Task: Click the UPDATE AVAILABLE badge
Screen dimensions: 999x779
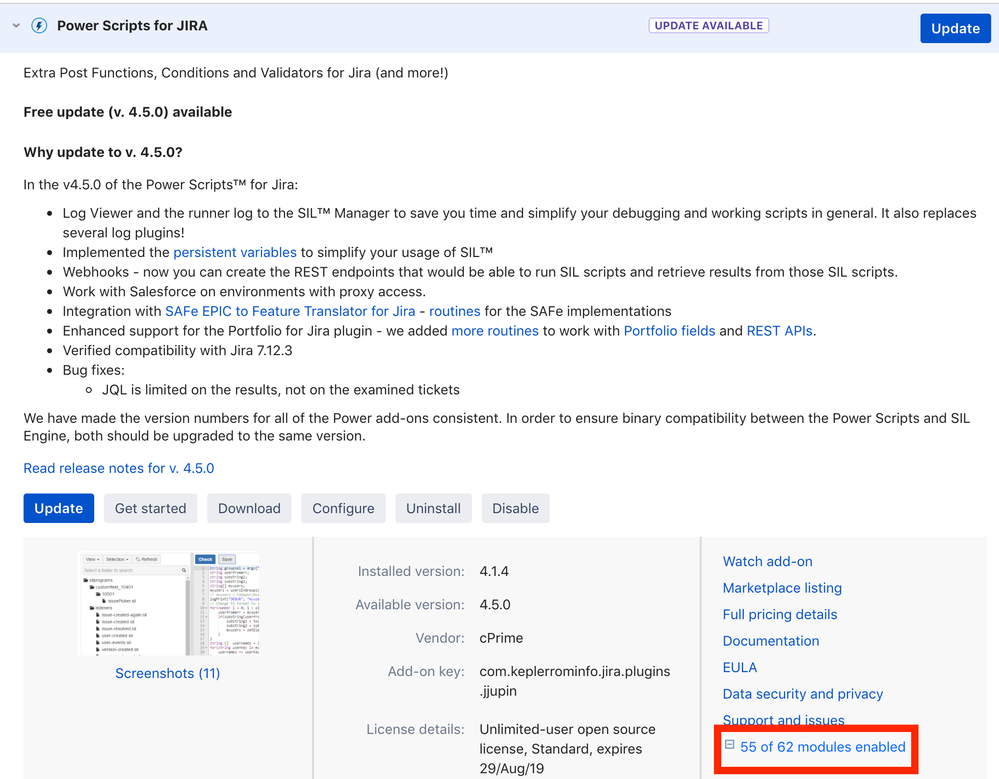Action: click(708, 25)
